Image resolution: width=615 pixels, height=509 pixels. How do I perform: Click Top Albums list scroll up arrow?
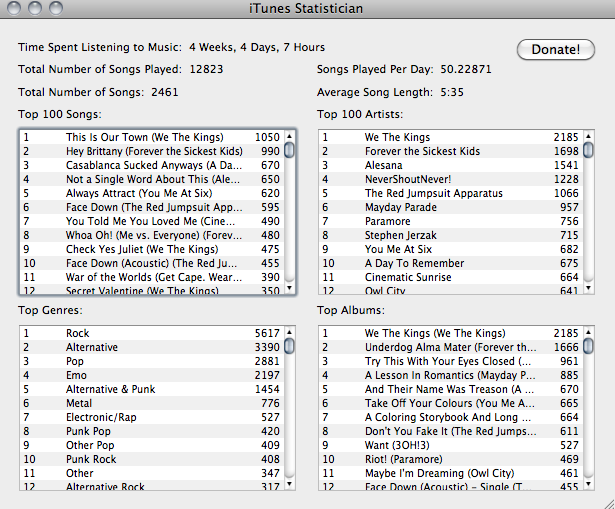[x=588, y=332]
